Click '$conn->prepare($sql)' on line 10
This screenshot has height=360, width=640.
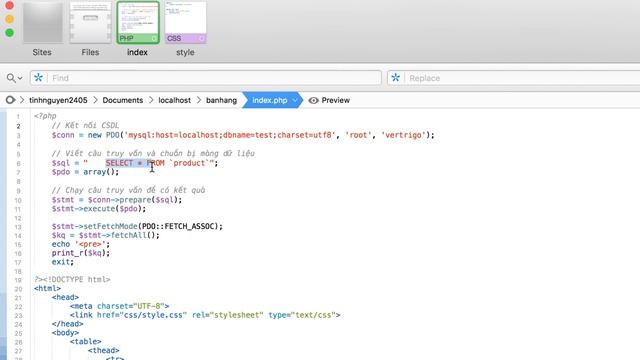tap(133, 200)
